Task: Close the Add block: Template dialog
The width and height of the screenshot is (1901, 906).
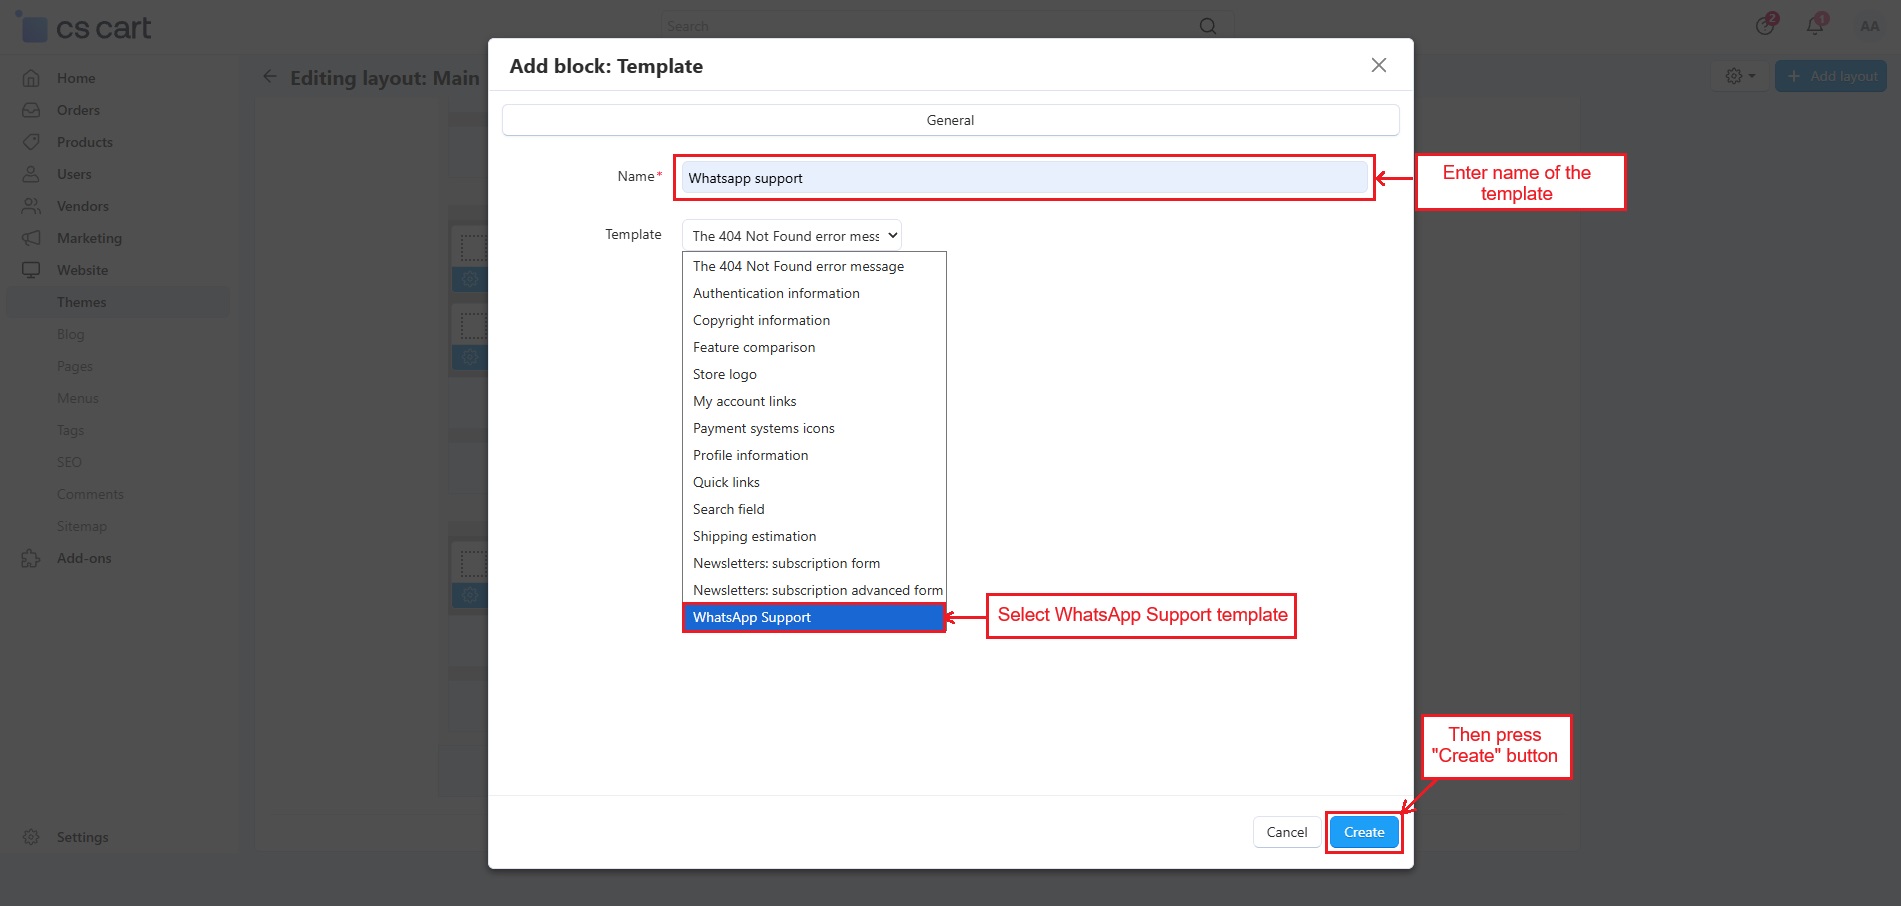Action: (x=1378, y=65)
